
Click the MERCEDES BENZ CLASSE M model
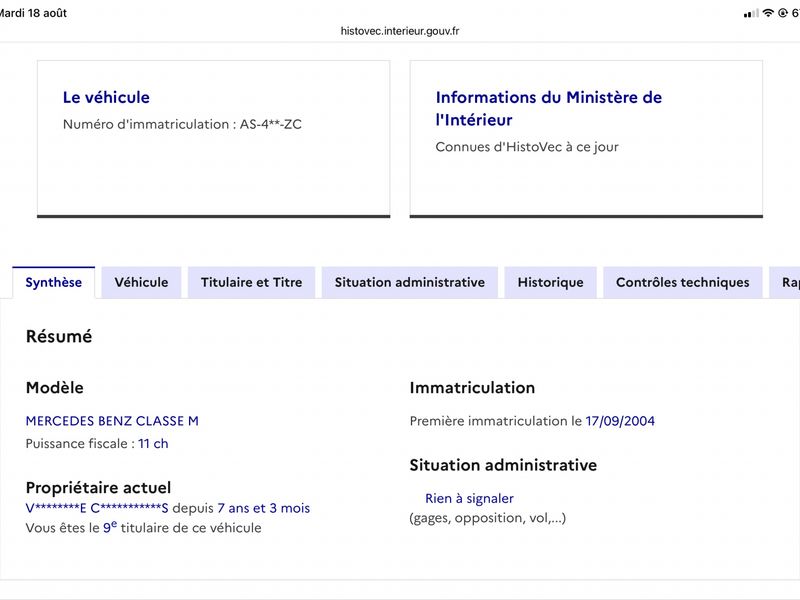tap(112, 421)
